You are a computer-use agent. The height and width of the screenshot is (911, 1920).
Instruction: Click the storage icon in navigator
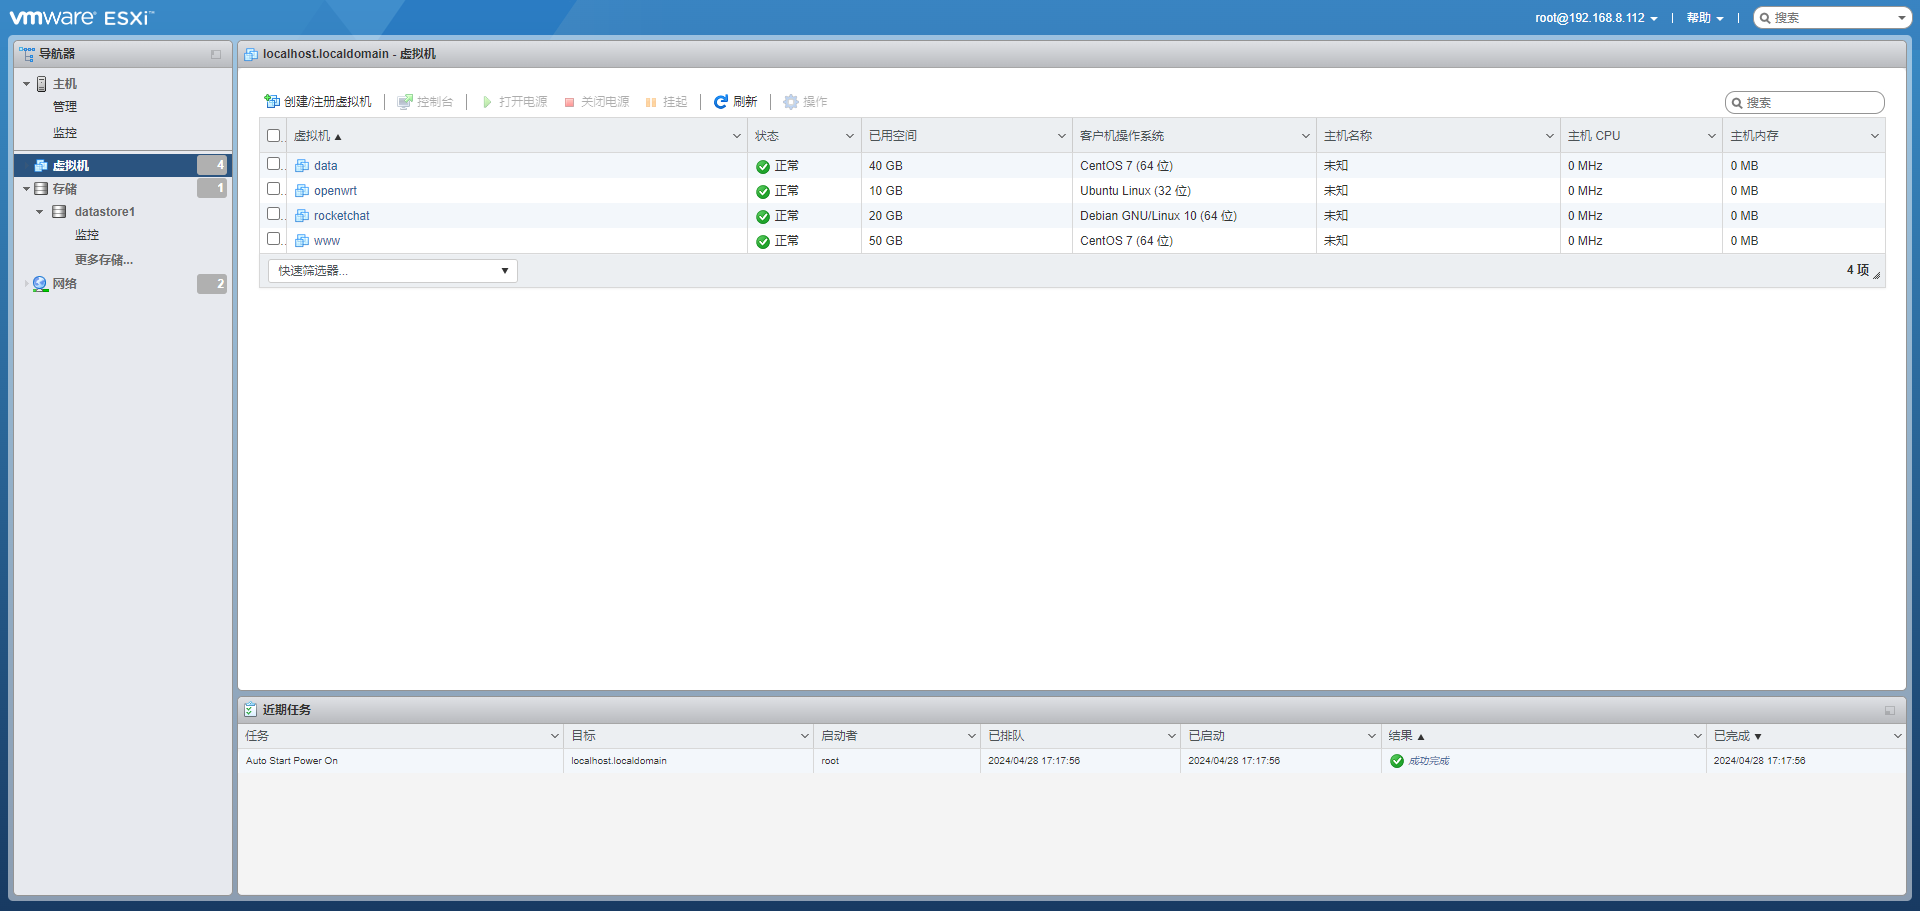pyautogui.click(x=41, y=188)
